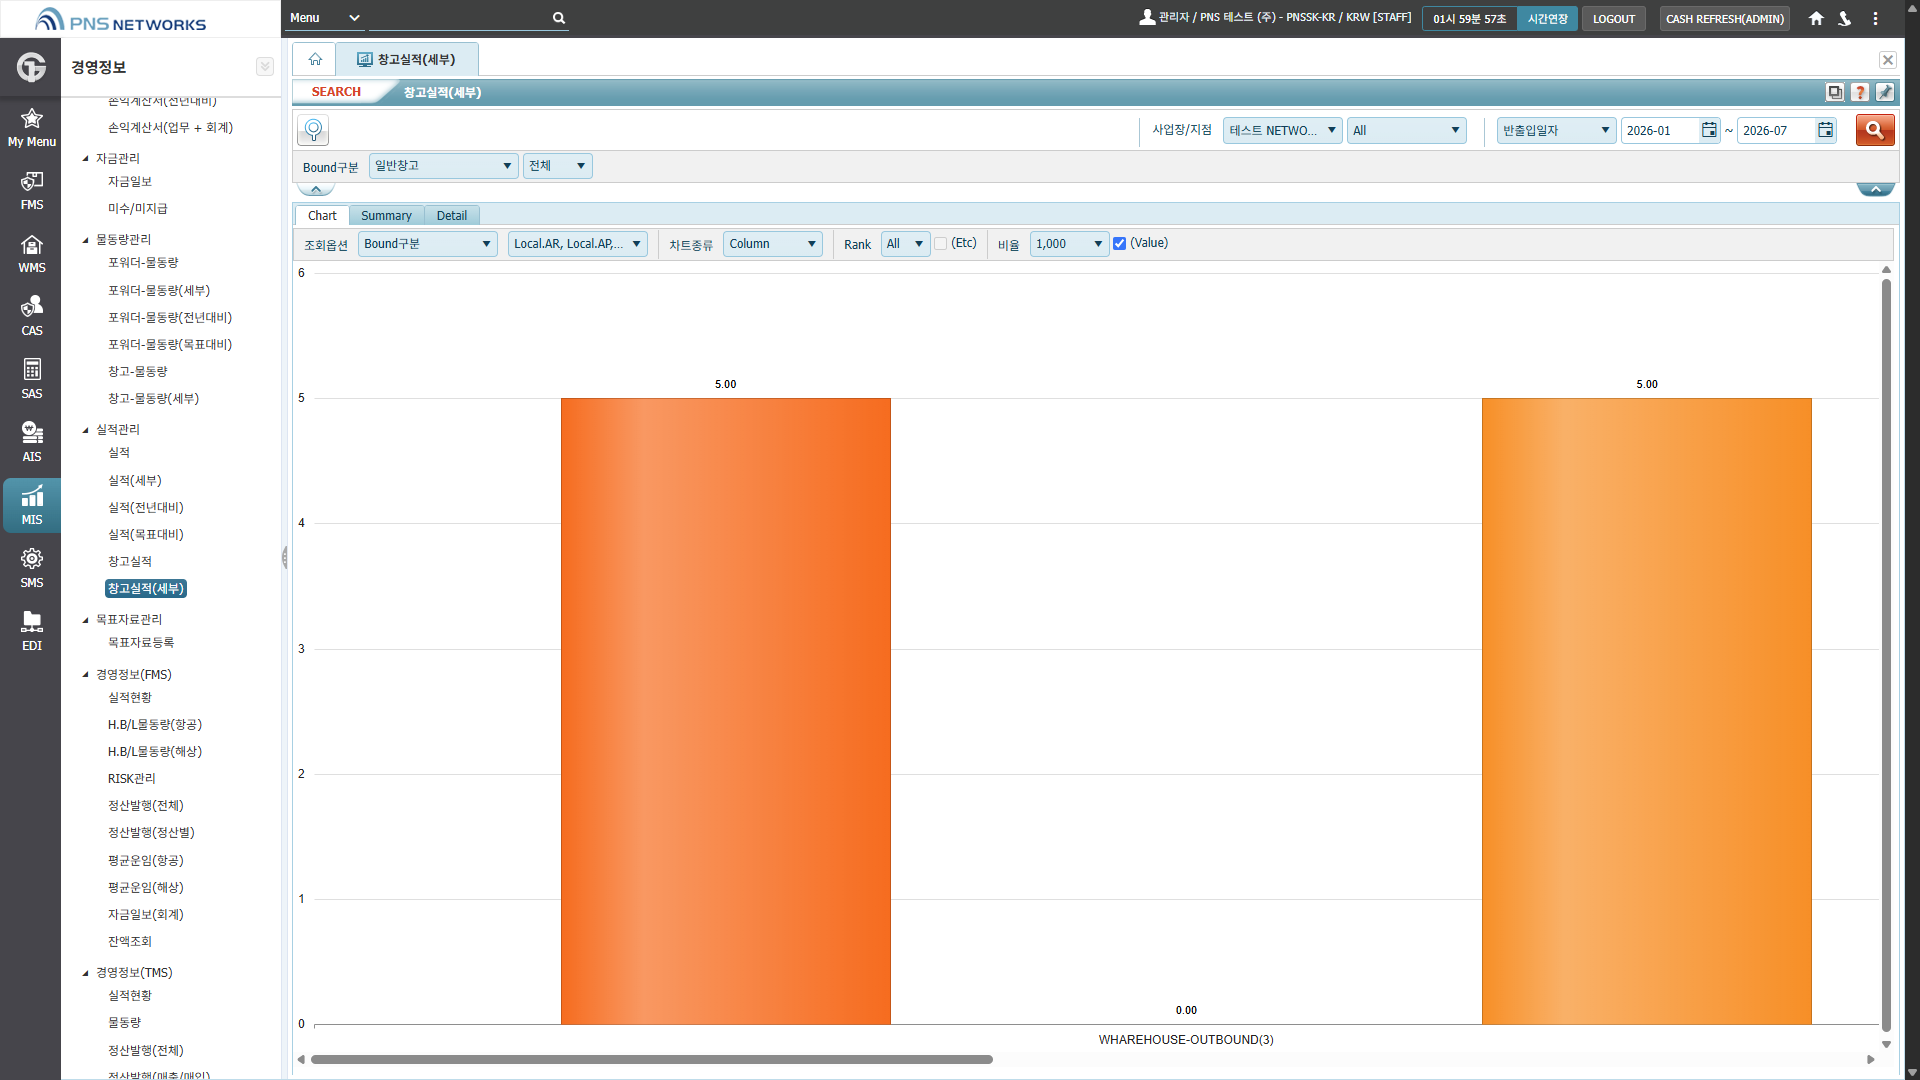Open the EDI module
This screenshot has width=1920, height=1080.
click(31, 632)
